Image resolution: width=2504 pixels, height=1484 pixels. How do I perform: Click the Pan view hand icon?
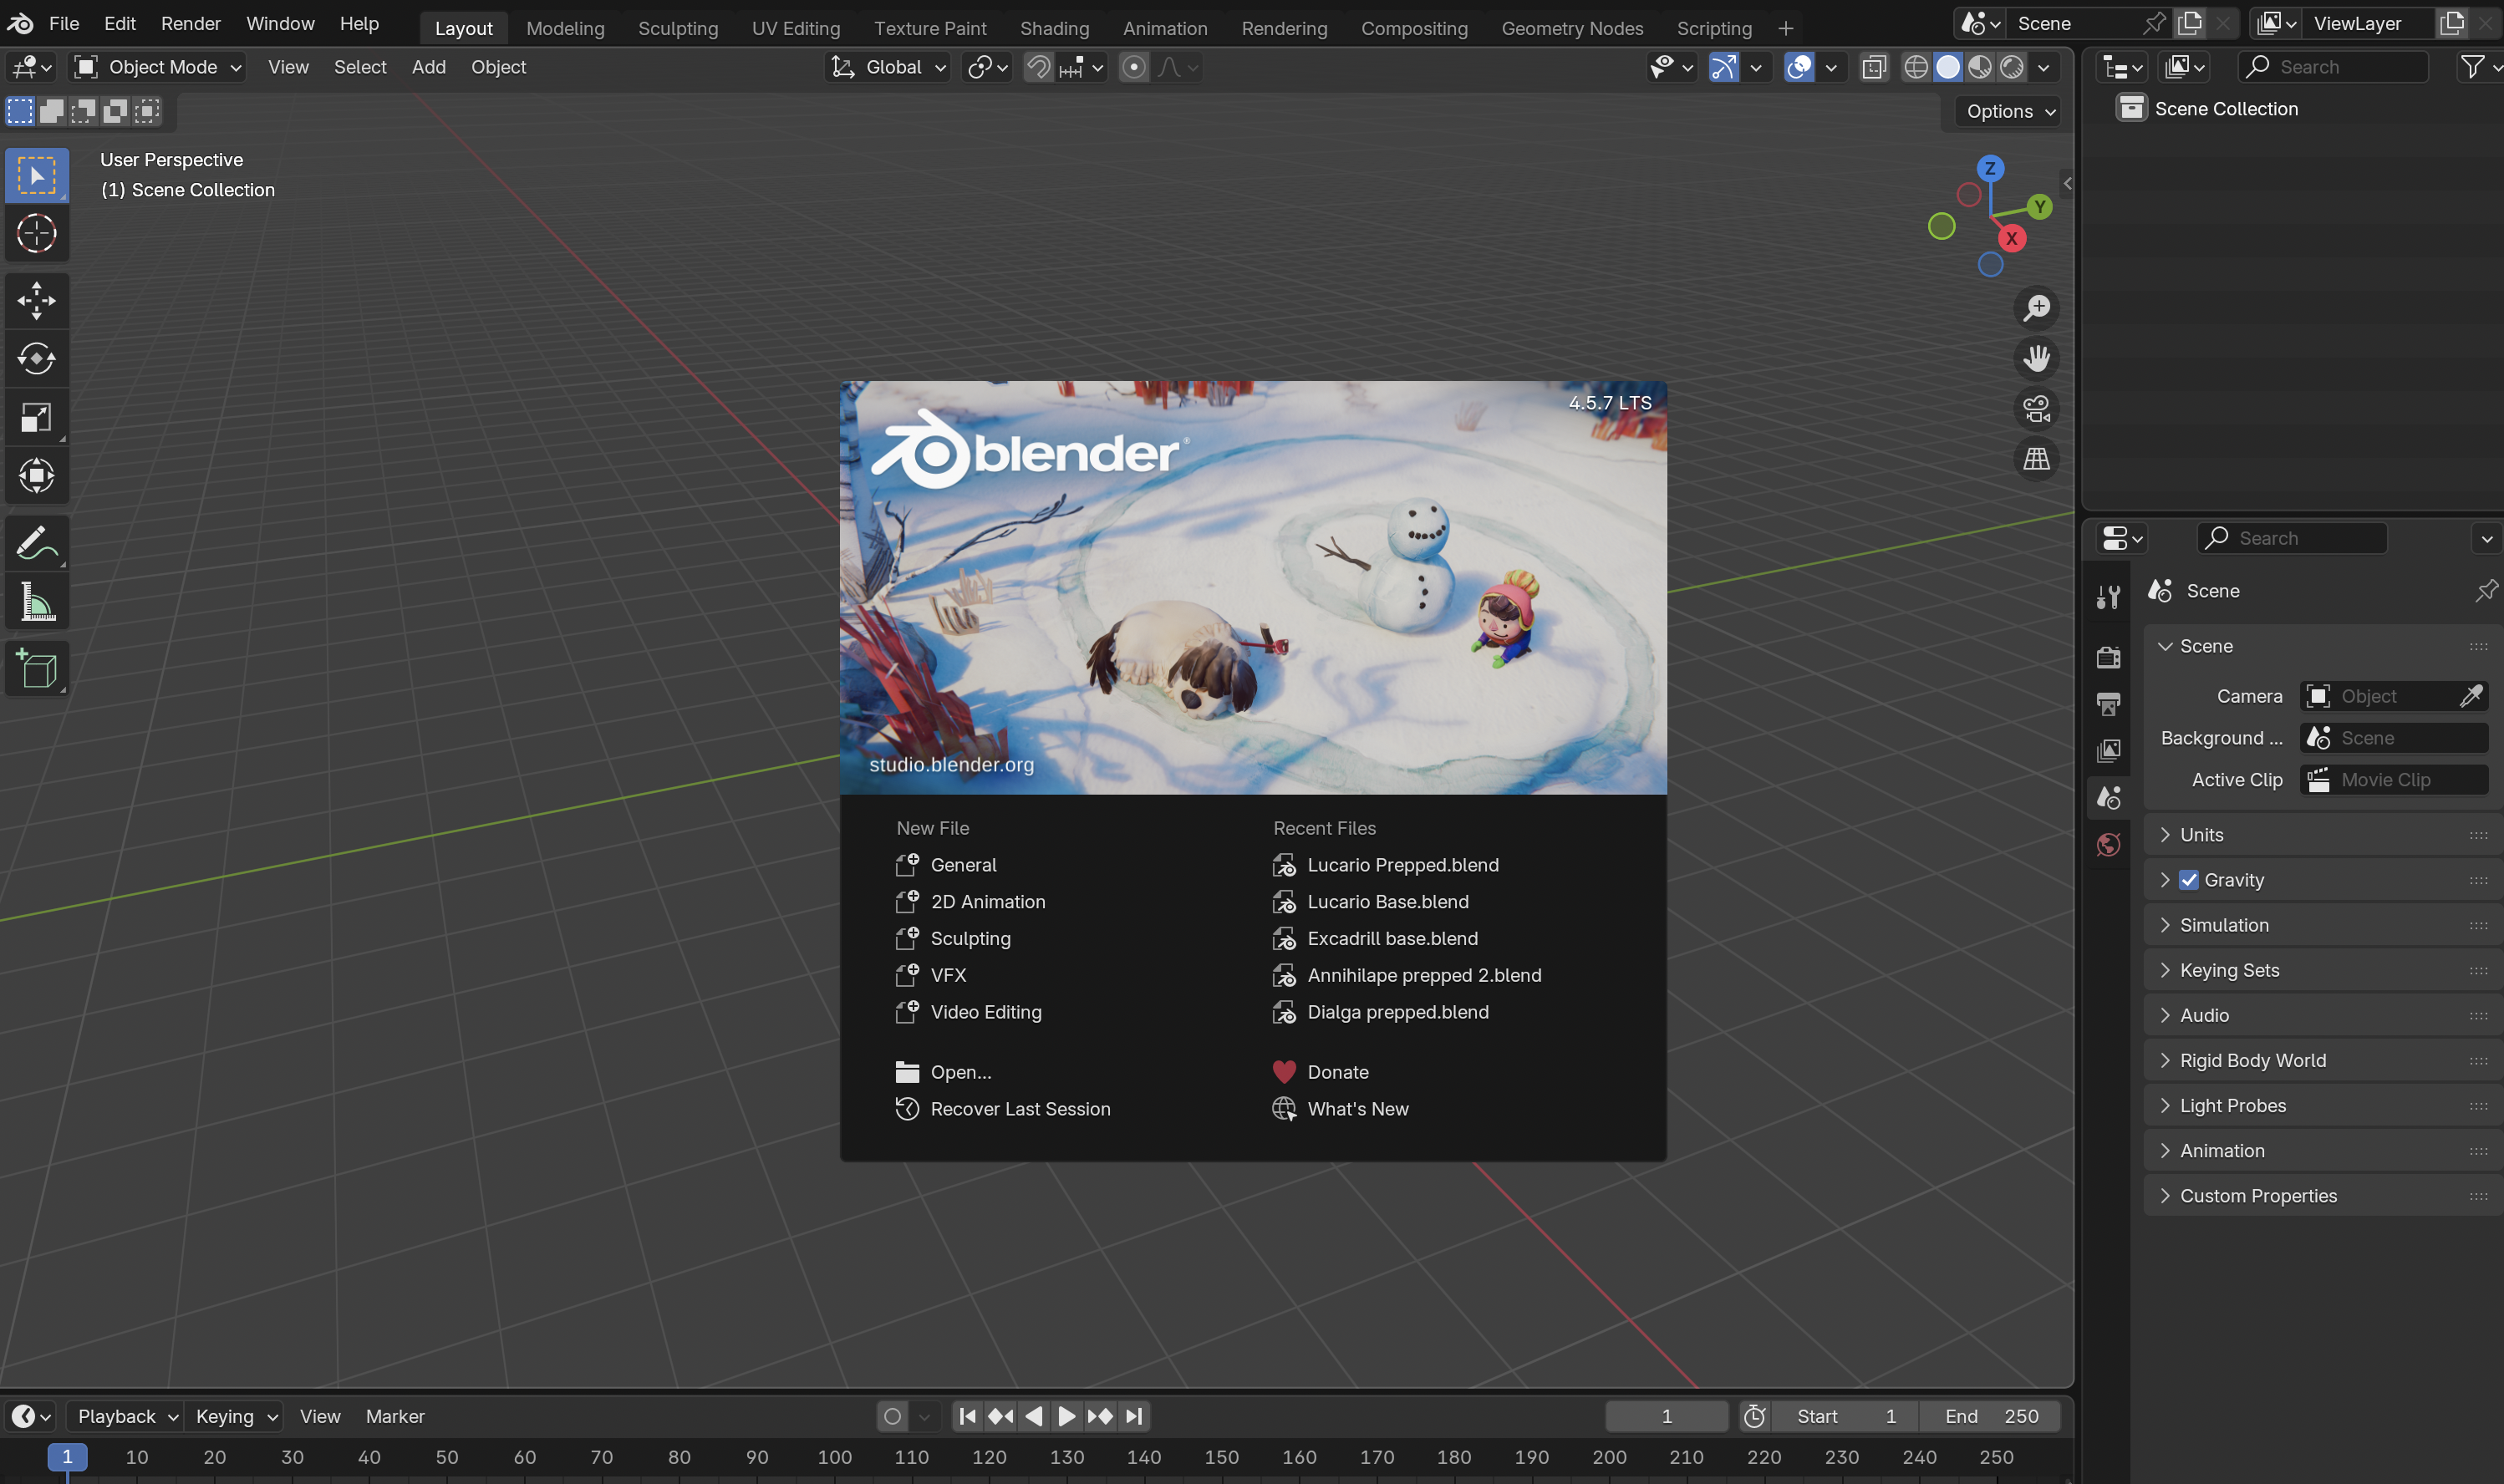(x=2036, y=358)
